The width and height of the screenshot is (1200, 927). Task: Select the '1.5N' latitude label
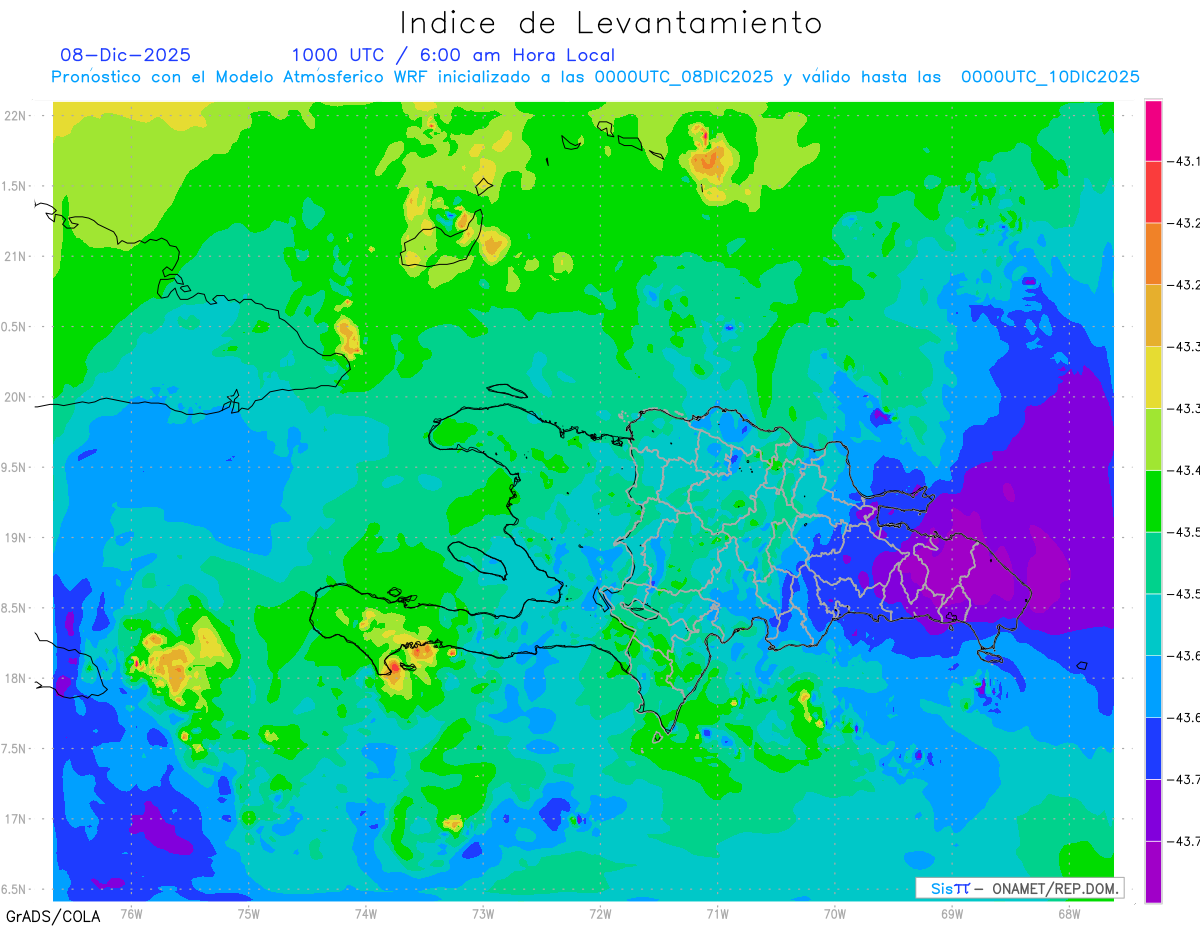coord(14,186)
